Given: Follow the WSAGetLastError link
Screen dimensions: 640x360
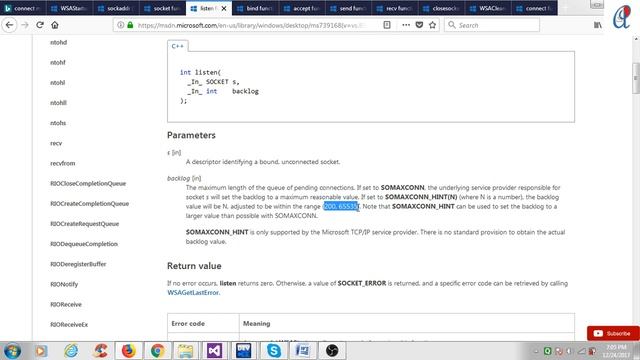Looking at the screenshot, I should point(193,293).
